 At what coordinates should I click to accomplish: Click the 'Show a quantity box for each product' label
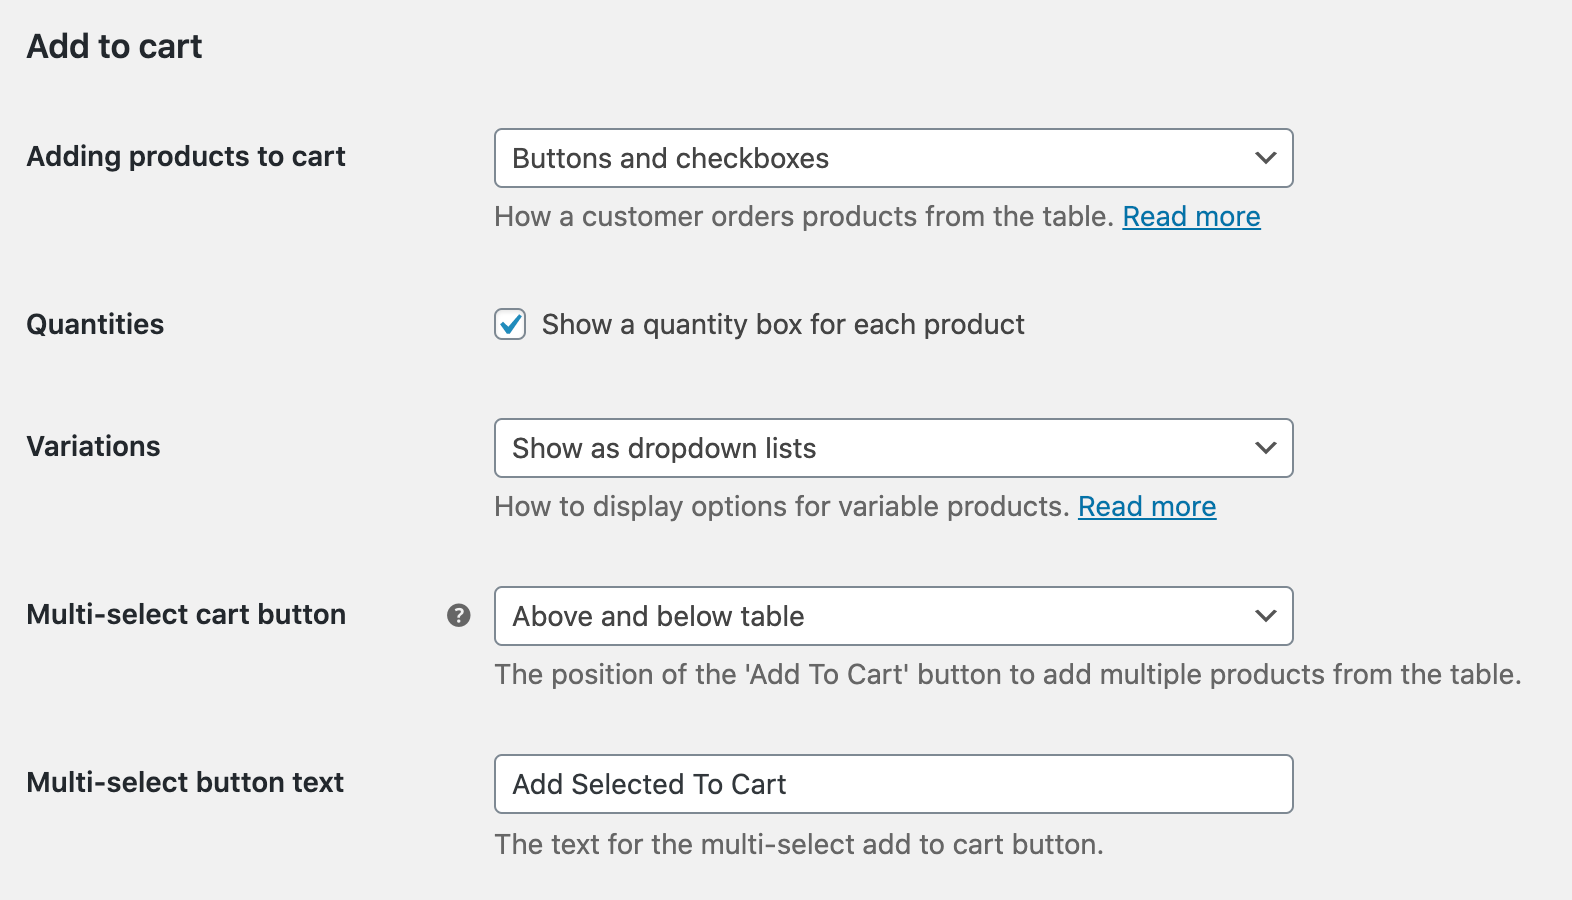tap(782, 324)
